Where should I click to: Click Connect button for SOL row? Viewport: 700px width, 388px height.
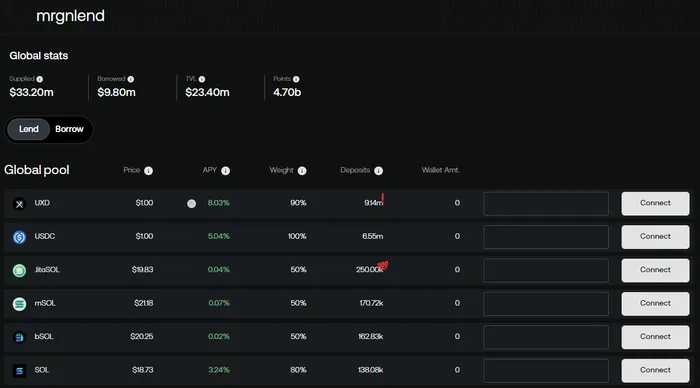point(655,371)
